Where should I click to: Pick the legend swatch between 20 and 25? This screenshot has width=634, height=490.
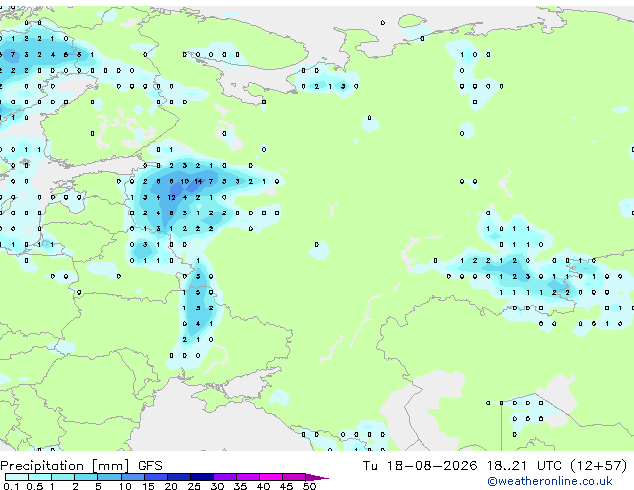coord(179,477)
